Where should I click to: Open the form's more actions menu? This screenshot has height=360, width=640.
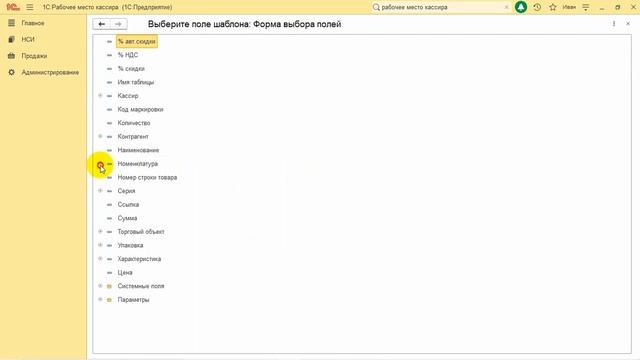click(614, 24)
